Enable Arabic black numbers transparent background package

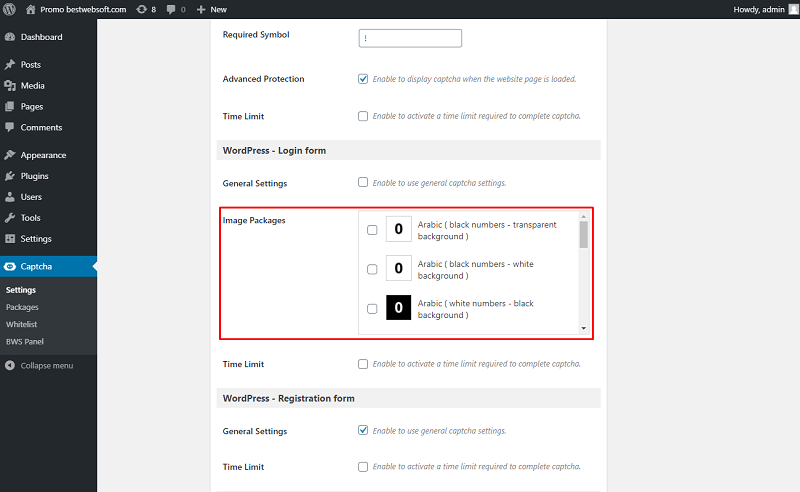coord(372,230)
